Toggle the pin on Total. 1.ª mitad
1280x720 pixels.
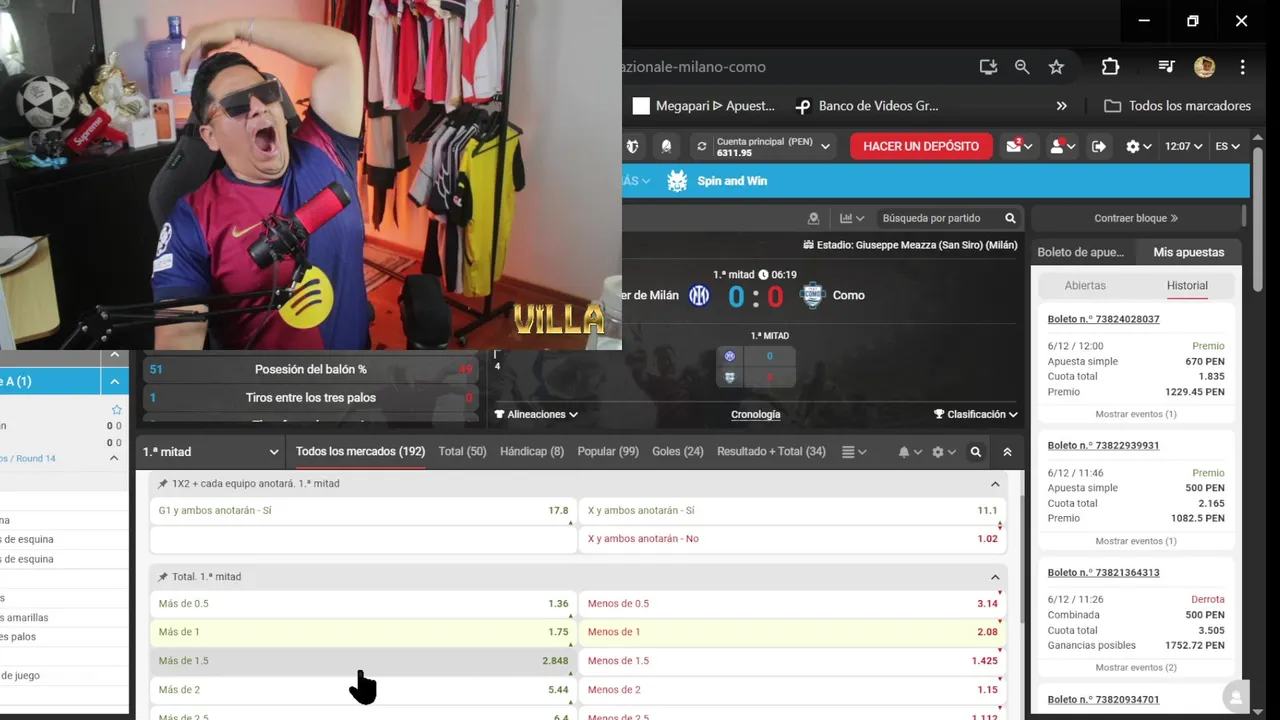pos(163,577)
